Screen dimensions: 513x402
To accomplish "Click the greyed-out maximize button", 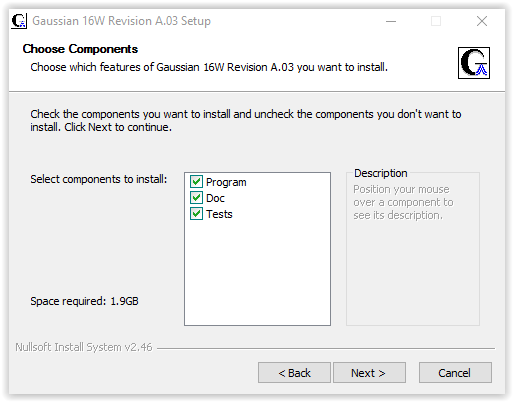I will click(x=436, y=21).
